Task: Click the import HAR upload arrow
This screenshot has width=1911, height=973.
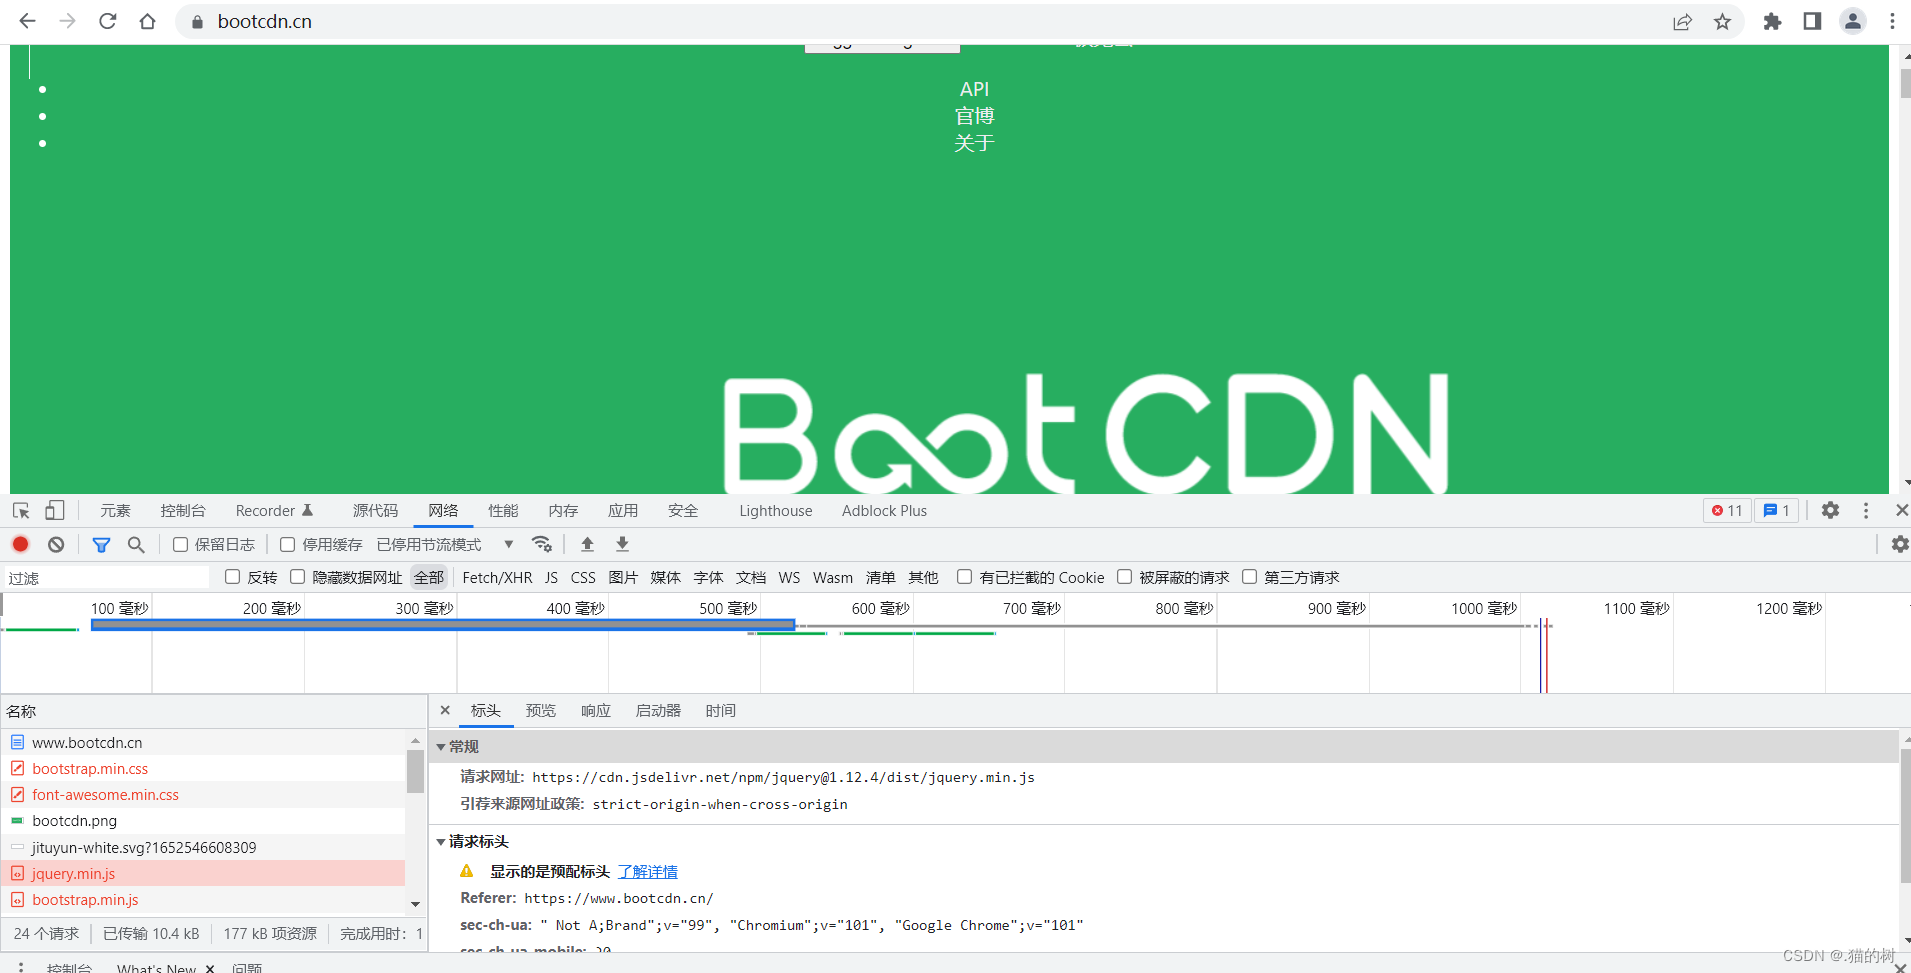Action: tap(587, 544)
